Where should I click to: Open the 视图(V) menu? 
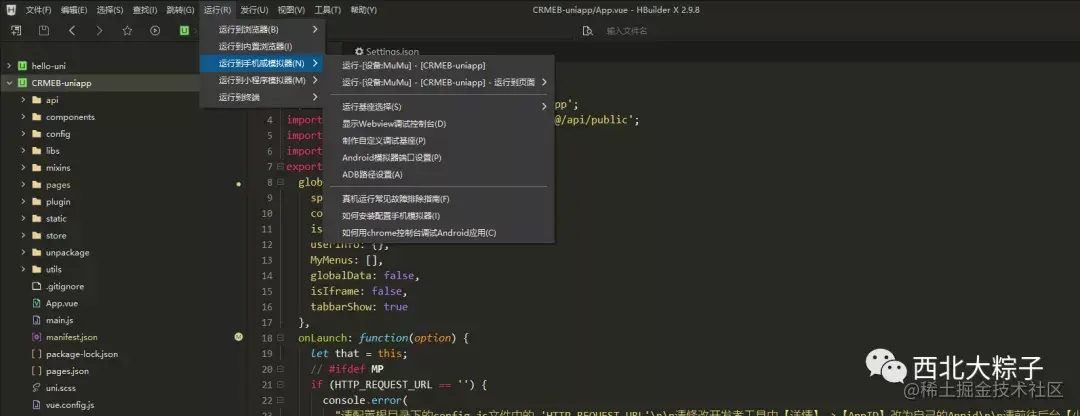291,10
